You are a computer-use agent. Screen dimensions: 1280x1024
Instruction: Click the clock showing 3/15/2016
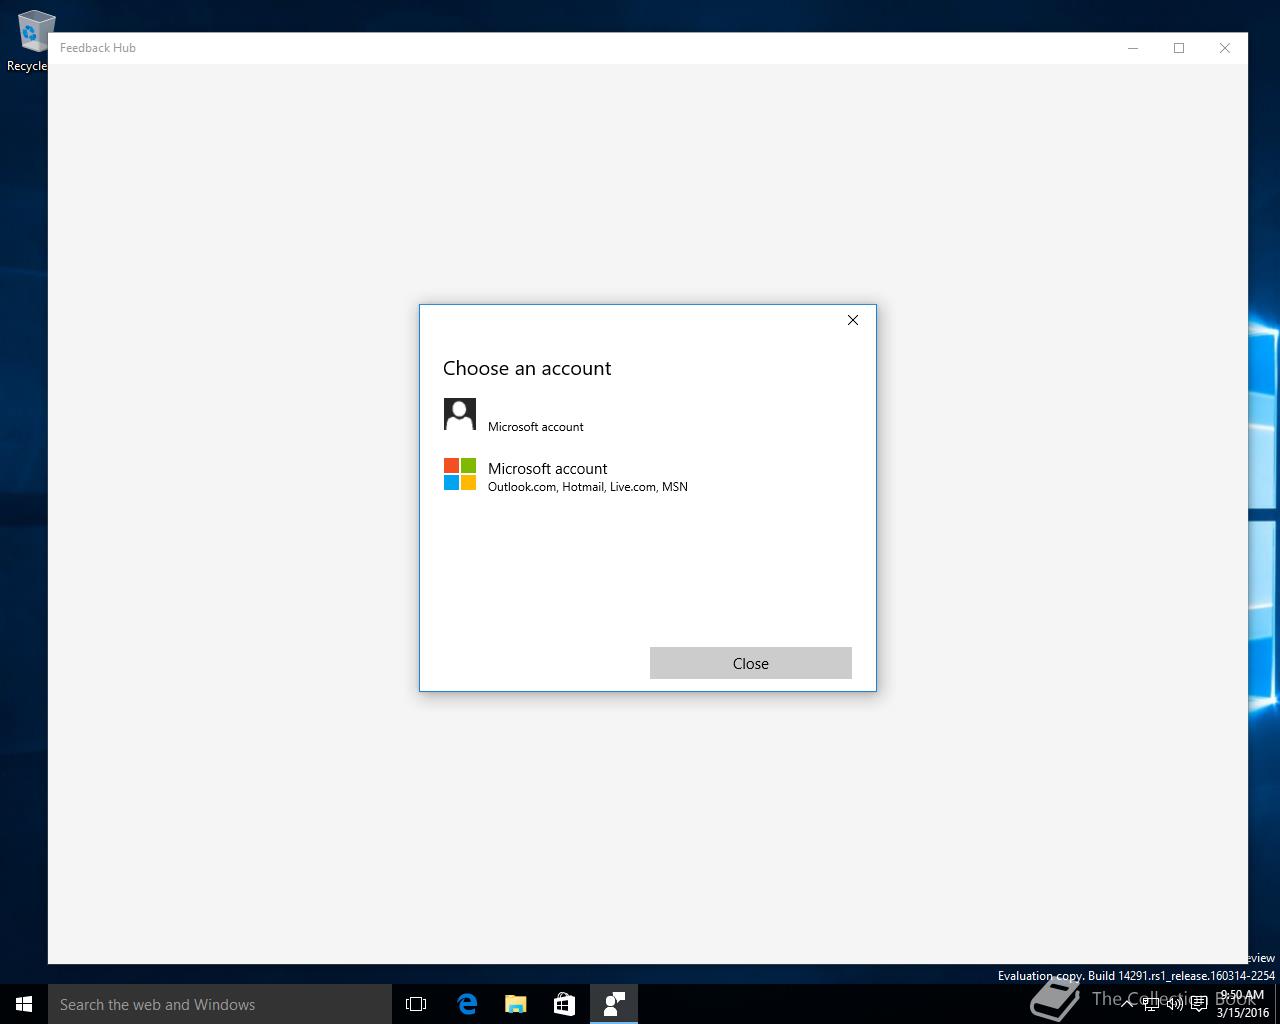[1242, 1004]
